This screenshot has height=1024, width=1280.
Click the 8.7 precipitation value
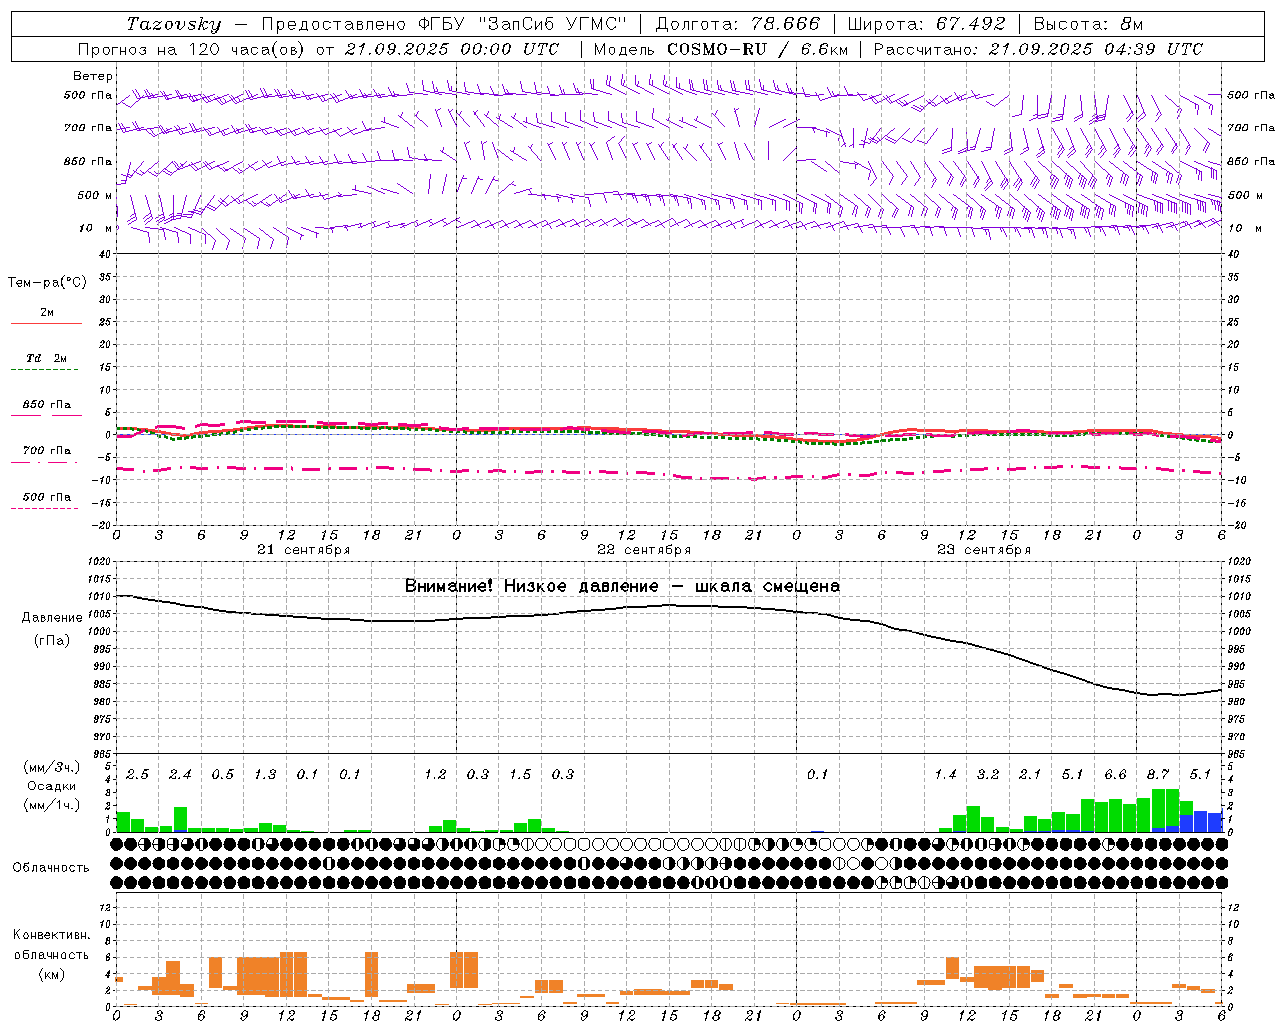coord(1158,774)
